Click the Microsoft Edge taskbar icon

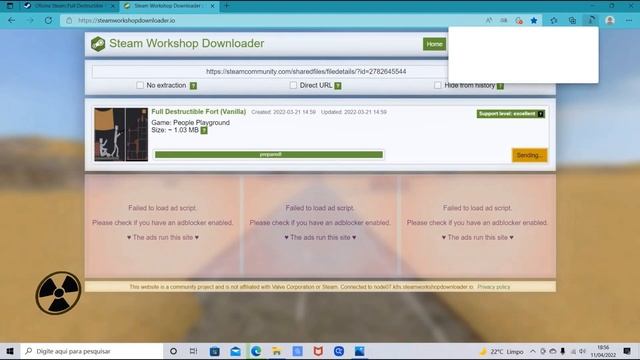(256, 351)
